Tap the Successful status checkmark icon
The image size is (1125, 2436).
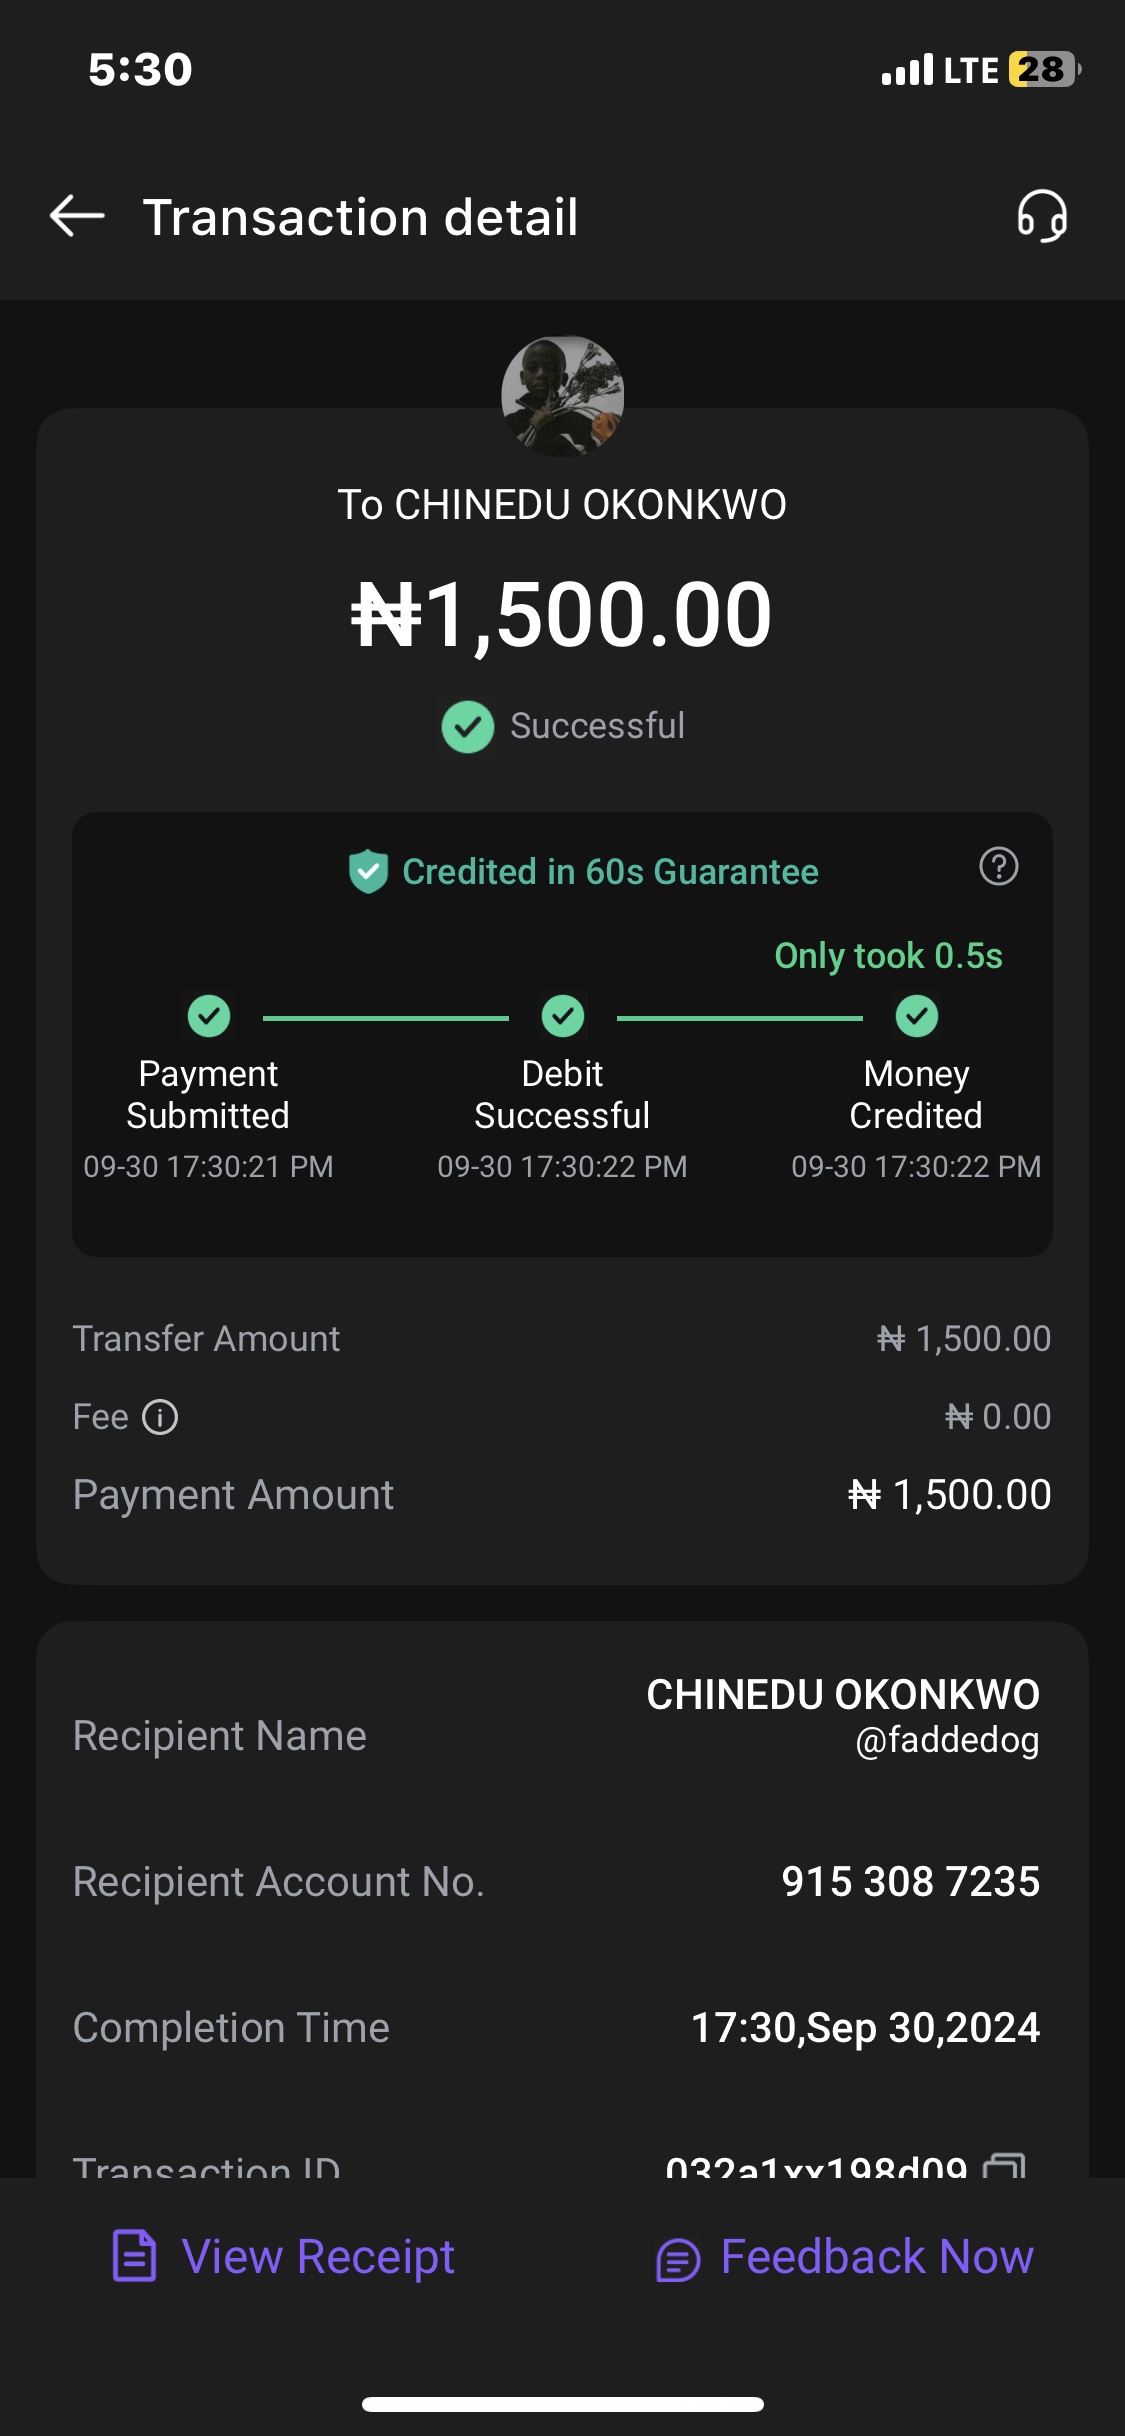[468, 727]
